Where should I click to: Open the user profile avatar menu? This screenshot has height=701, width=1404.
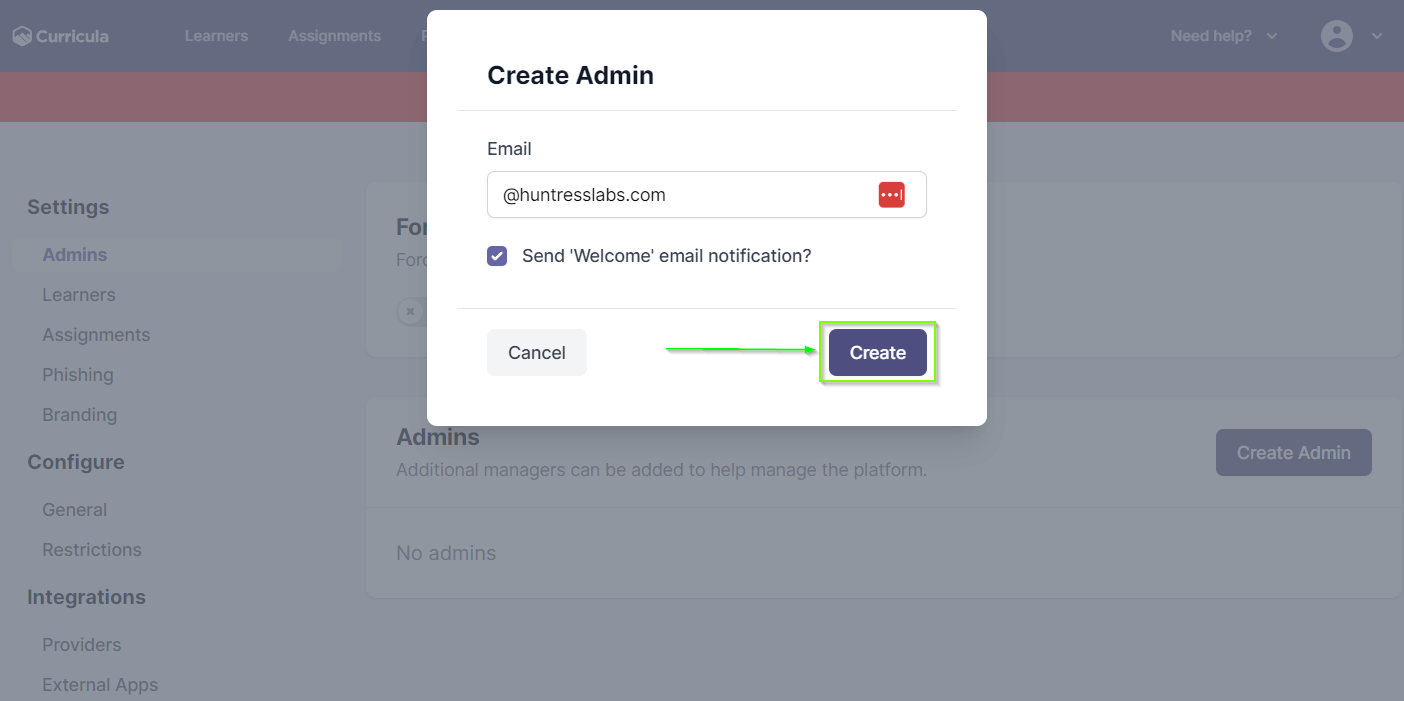point(1336,36)
